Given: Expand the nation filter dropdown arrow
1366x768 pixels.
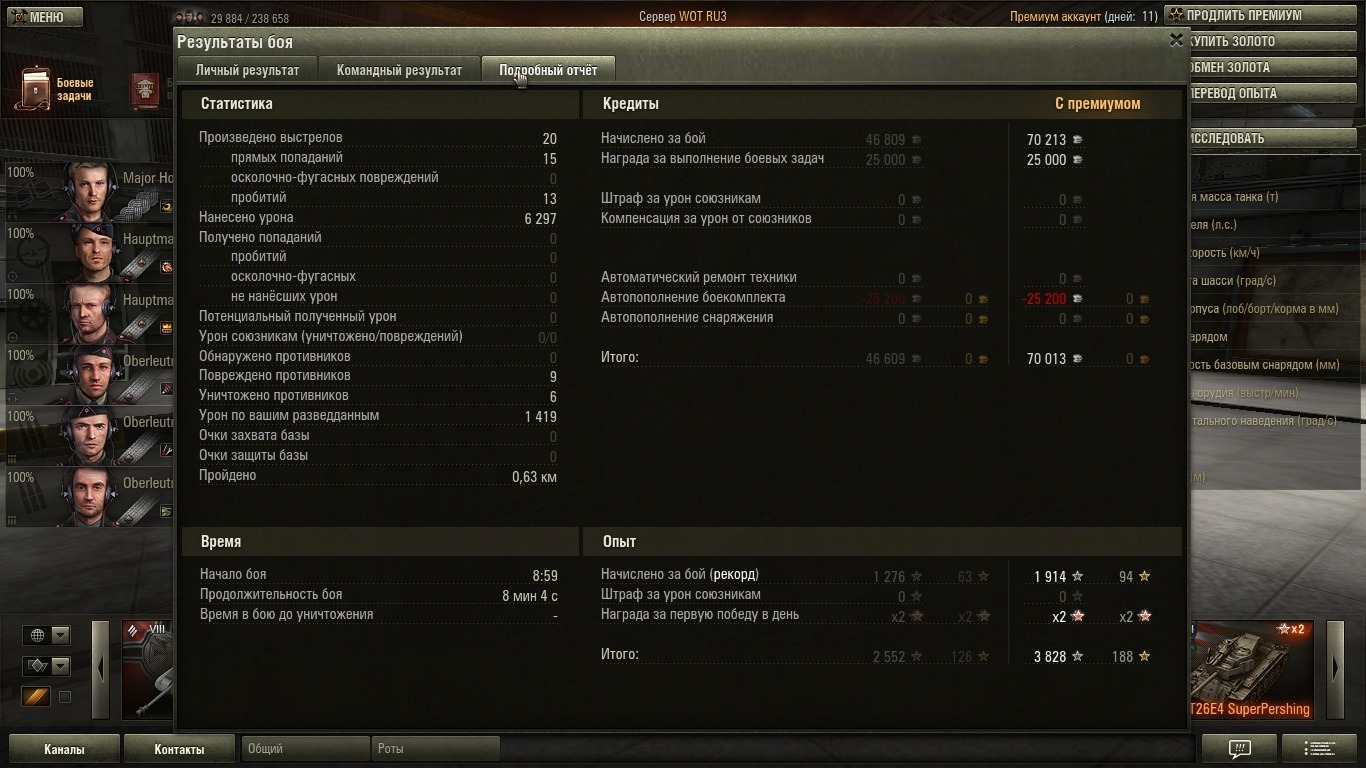Looking at the screenshot, I should click(61, 635).
